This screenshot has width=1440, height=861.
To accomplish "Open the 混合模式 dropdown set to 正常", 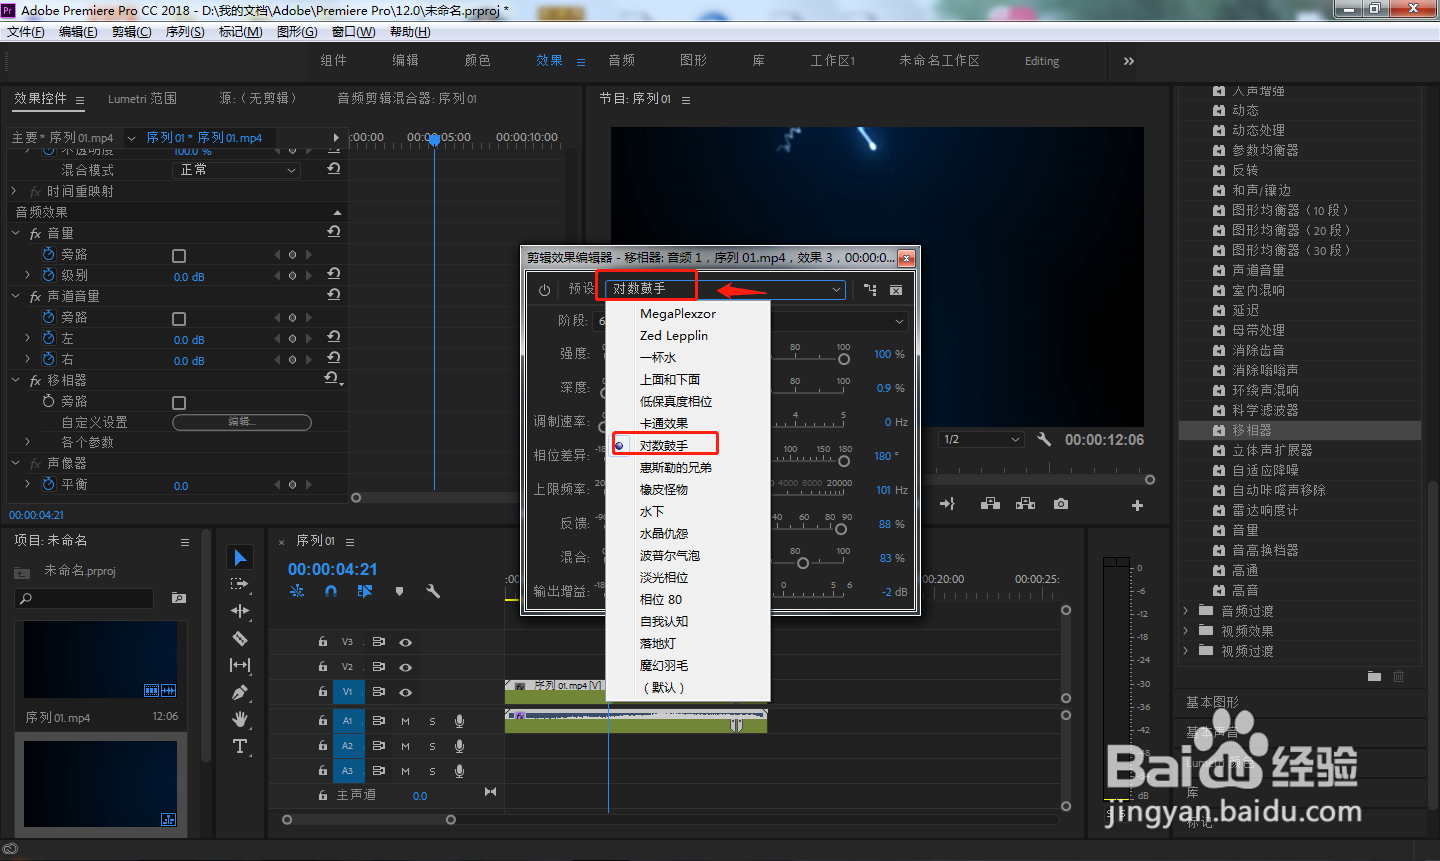I will [237, 170].
